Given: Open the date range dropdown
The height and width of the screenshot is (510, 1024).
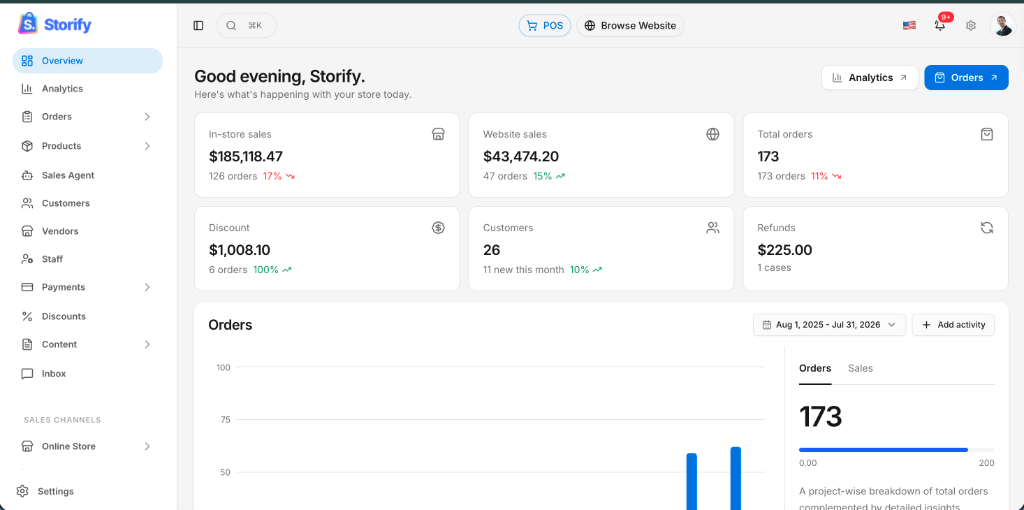Looking at the screenshot, I should 829,325.
